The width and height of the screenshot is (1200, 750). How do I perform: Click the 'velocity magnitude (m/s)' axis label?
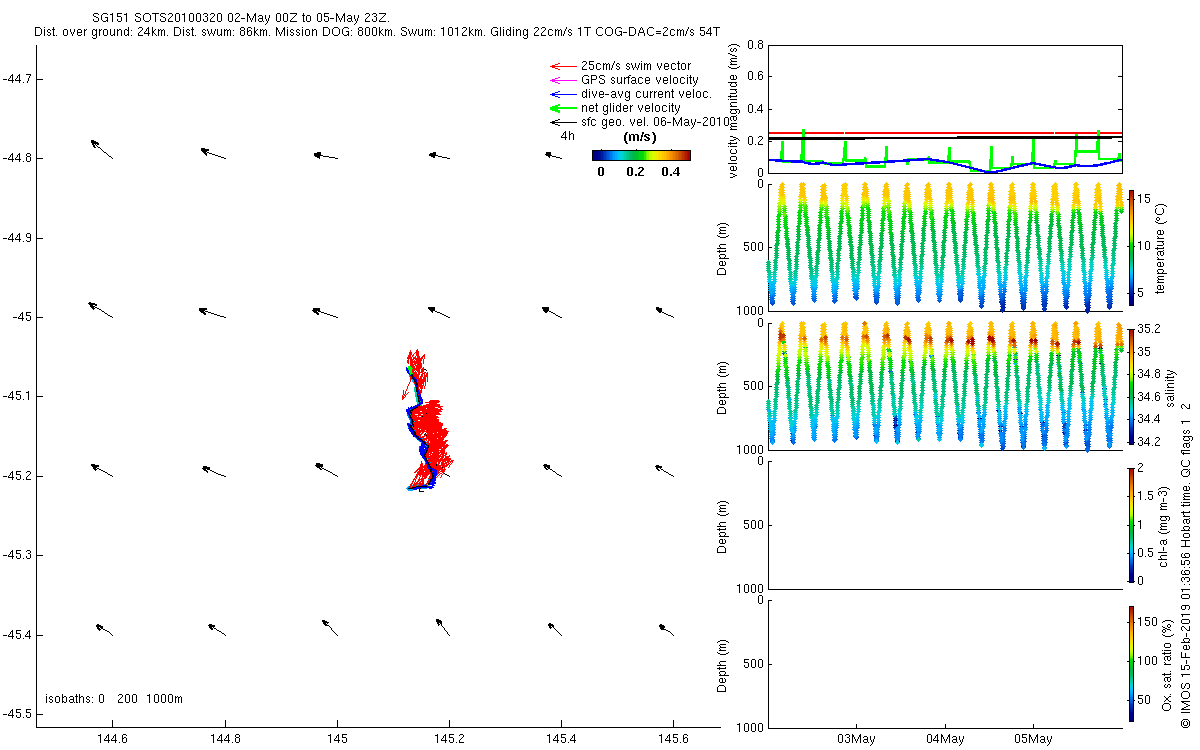[x=735, y=110]
